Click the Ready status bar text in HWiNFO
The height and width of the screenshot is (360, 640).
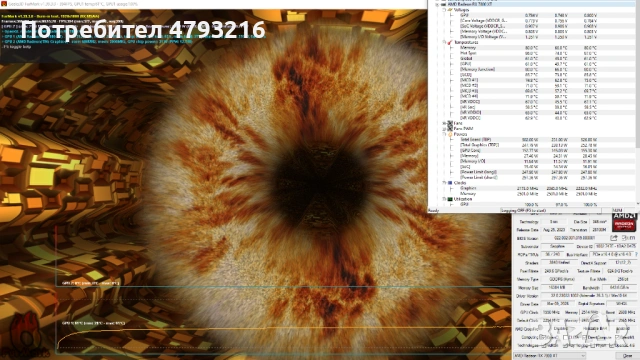point(433,210)
